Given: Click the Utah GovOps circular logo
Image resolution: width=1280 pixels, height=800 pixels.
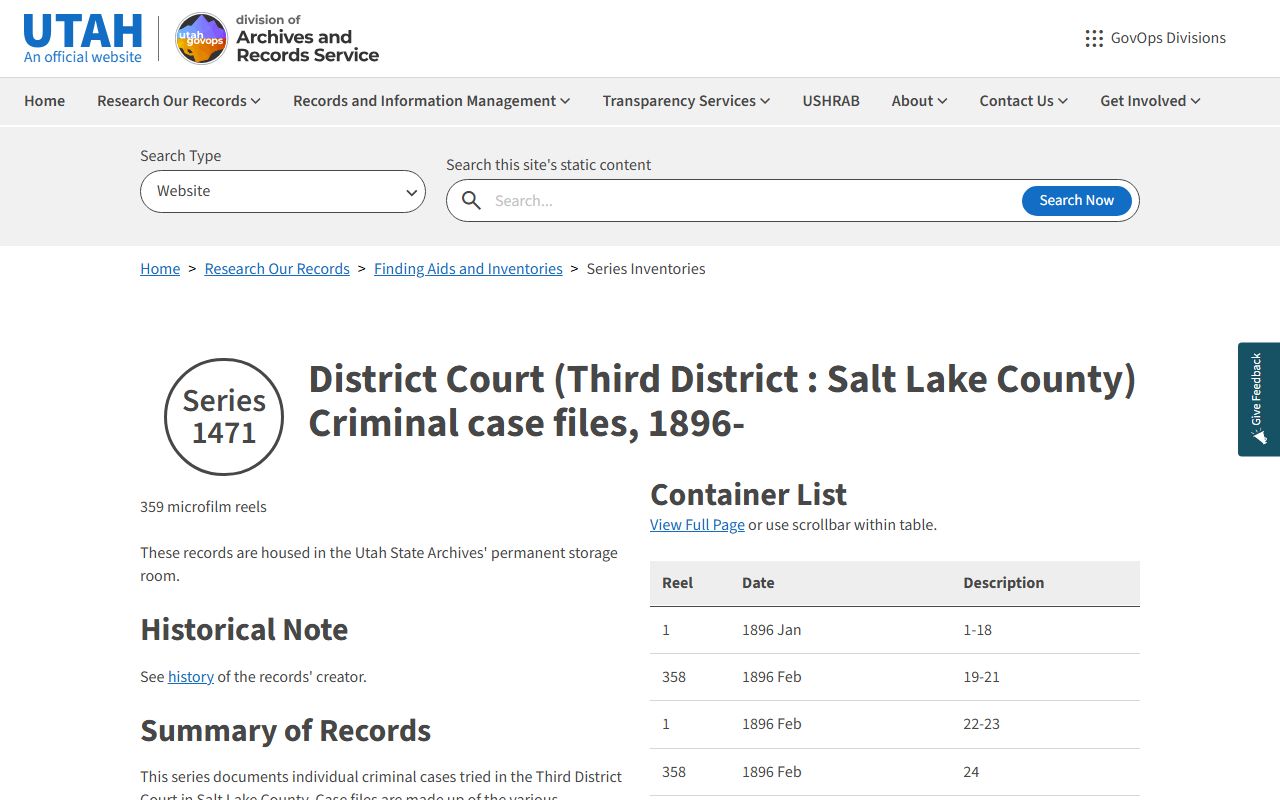Looking at the screenshot, I should [x=201, y=39].
